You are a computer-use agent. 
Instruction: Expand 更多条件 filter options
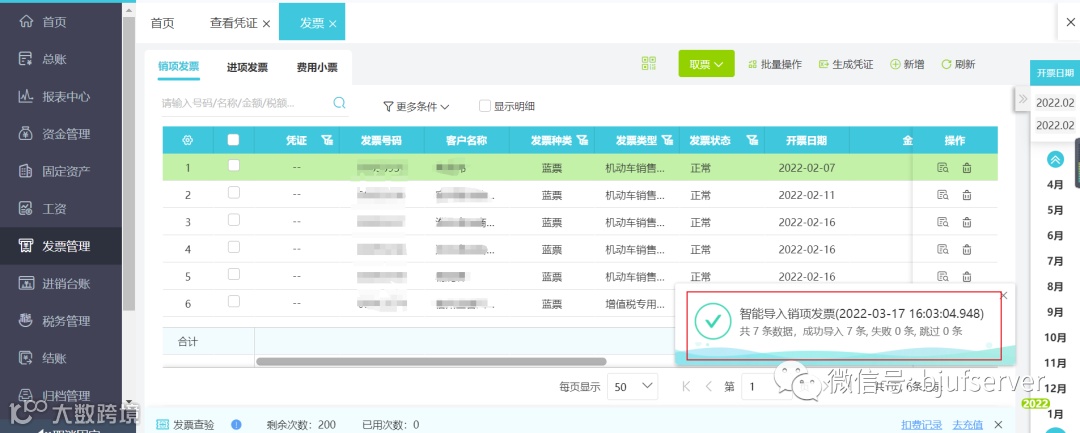[x=417, y=107]
